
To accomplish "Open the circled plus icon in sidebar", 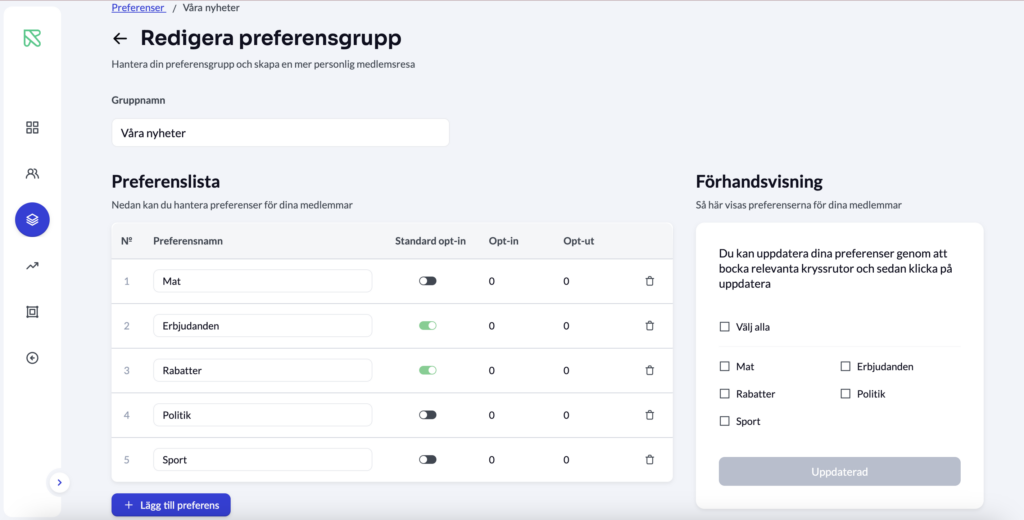I will (x=32, y=358).
